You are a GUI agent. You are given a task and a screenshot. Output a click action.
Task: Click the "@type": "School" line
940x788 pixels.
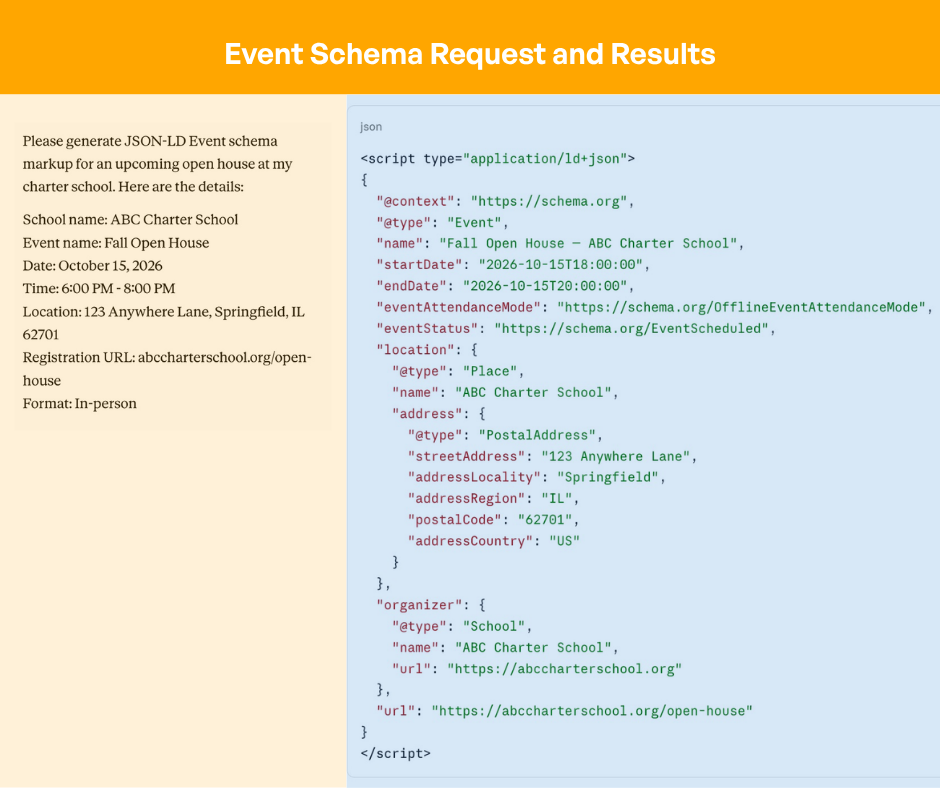pyautogui.click(x=462, y=627)
